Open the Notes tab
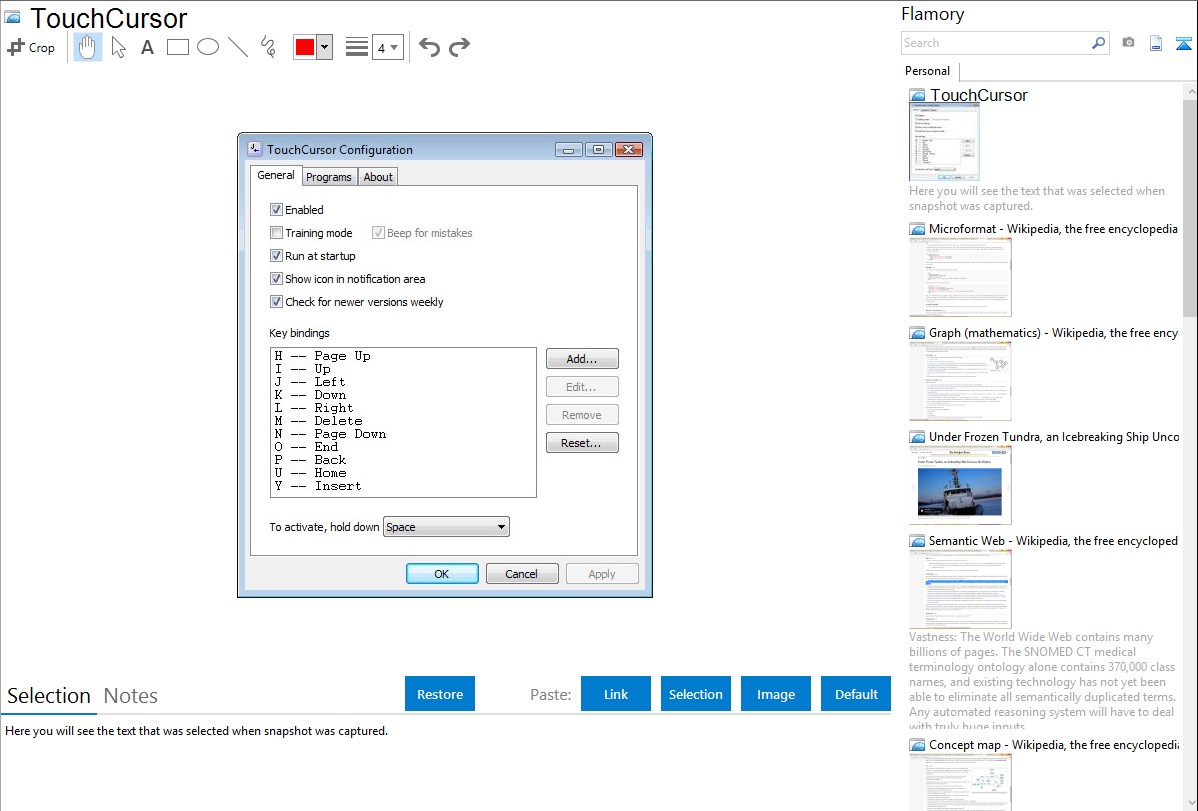1198x811 pixels. coord(131,696)
